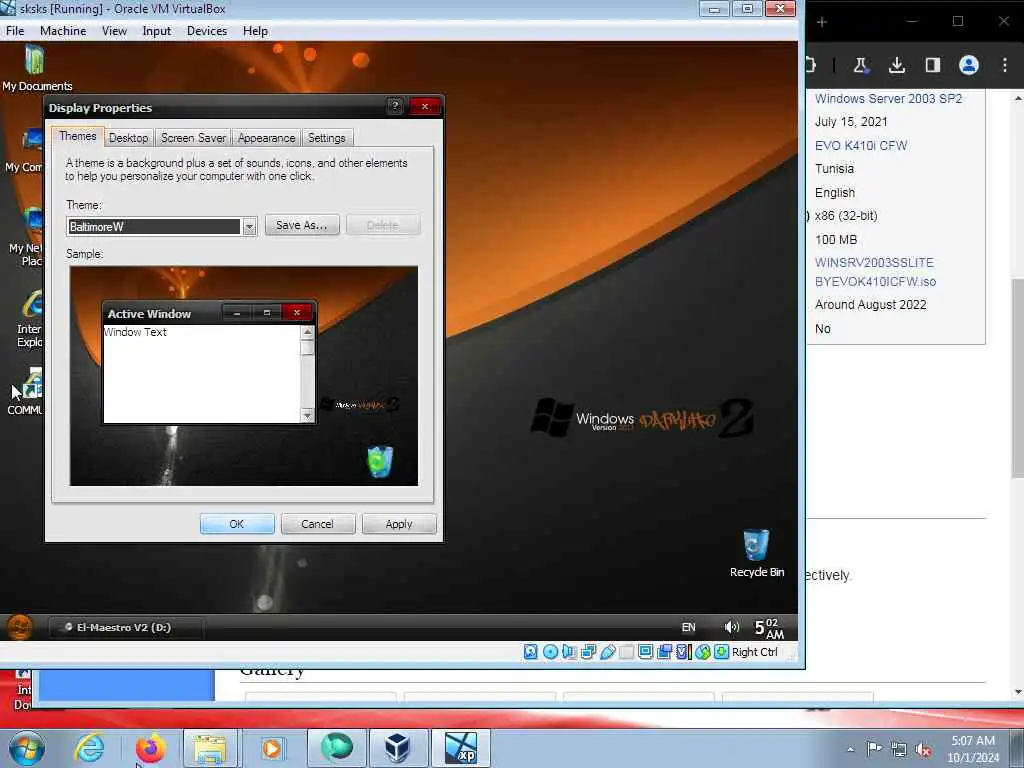Click the Save As... button

[302, 225]
